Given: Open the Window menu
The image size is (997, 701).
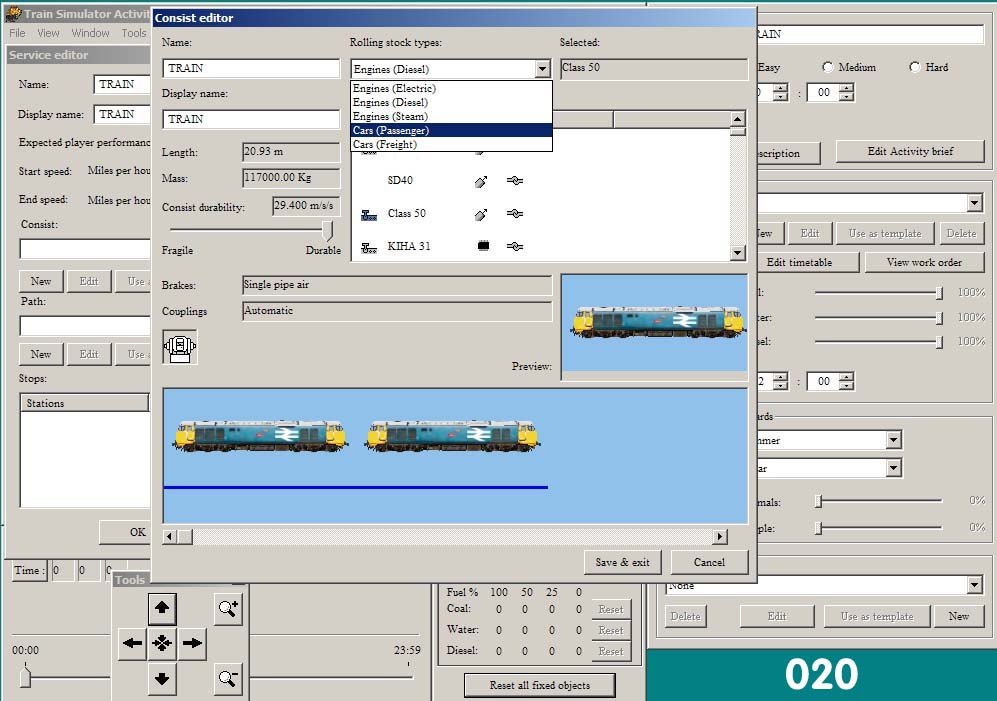Looking at the screenshot, I should pyautogui.click(x=90, y=33).
